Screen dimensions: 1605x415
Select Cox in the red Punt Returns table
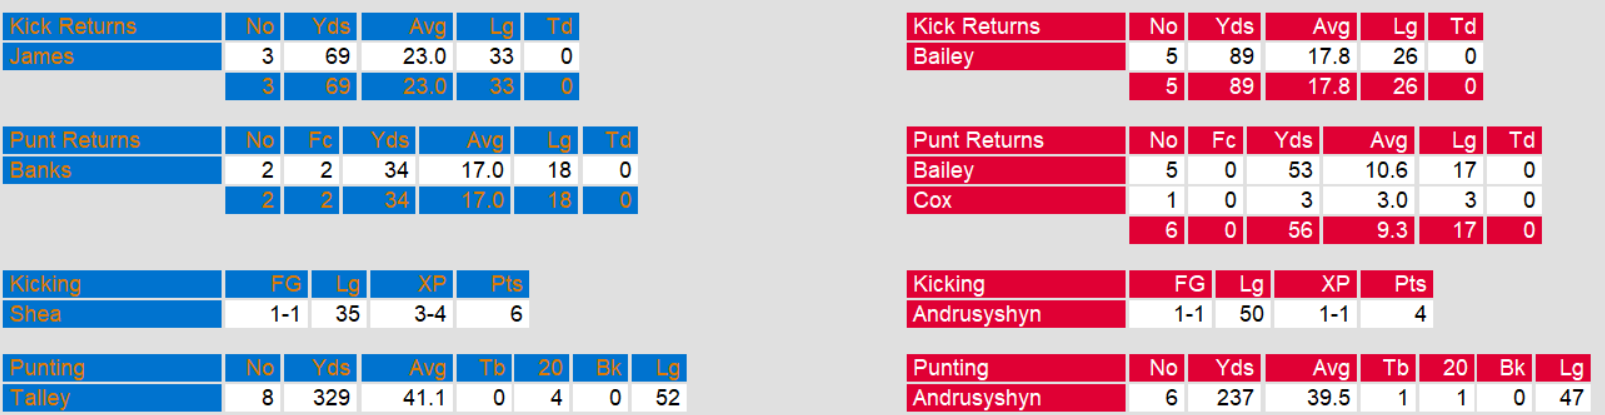coord(933,201)
